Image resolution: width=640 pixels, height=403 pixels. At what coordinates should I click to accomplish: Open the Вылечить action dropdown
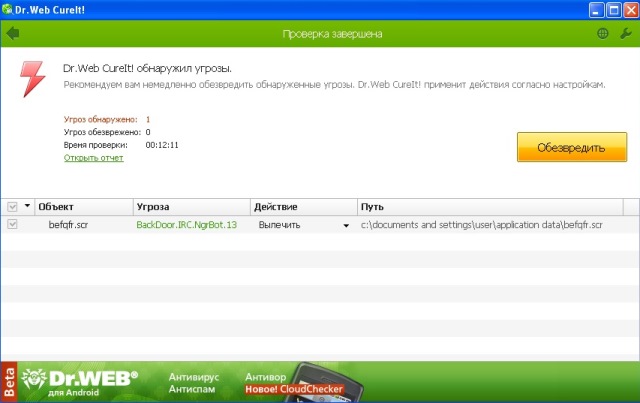(346, 225)
